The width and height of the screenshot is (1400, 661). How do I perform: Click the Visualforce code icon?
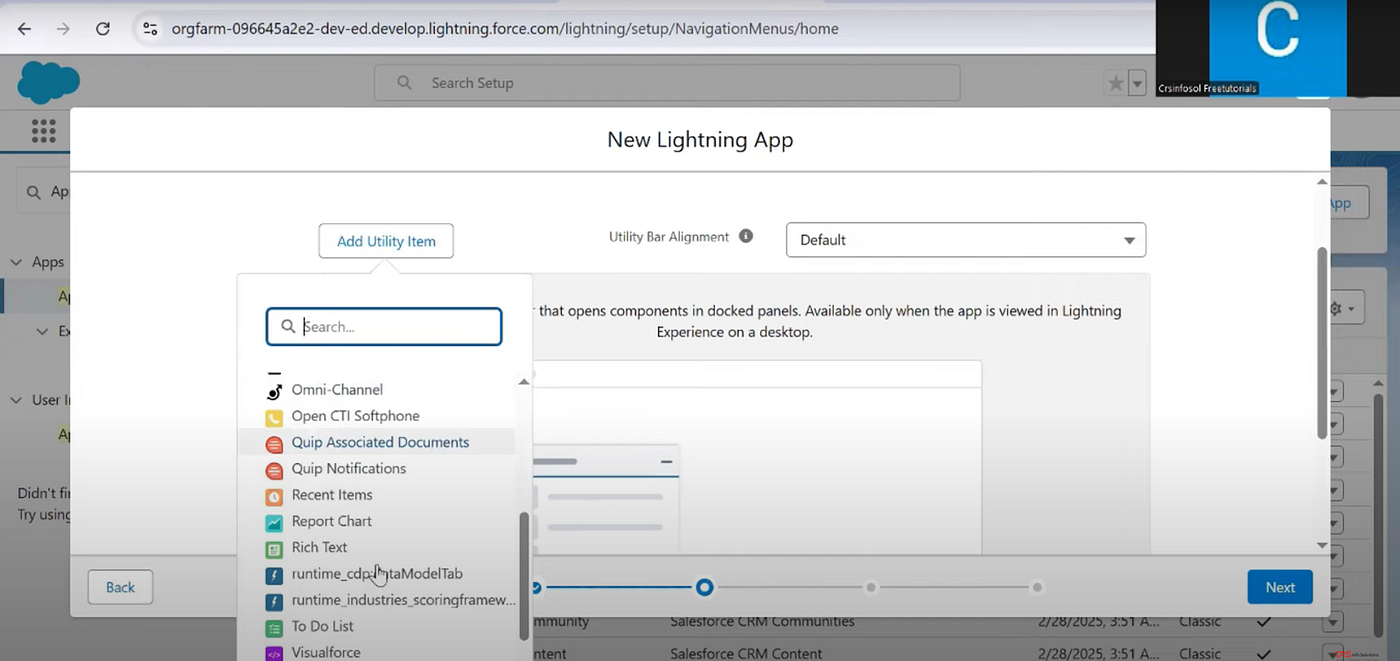coord(274,653)
